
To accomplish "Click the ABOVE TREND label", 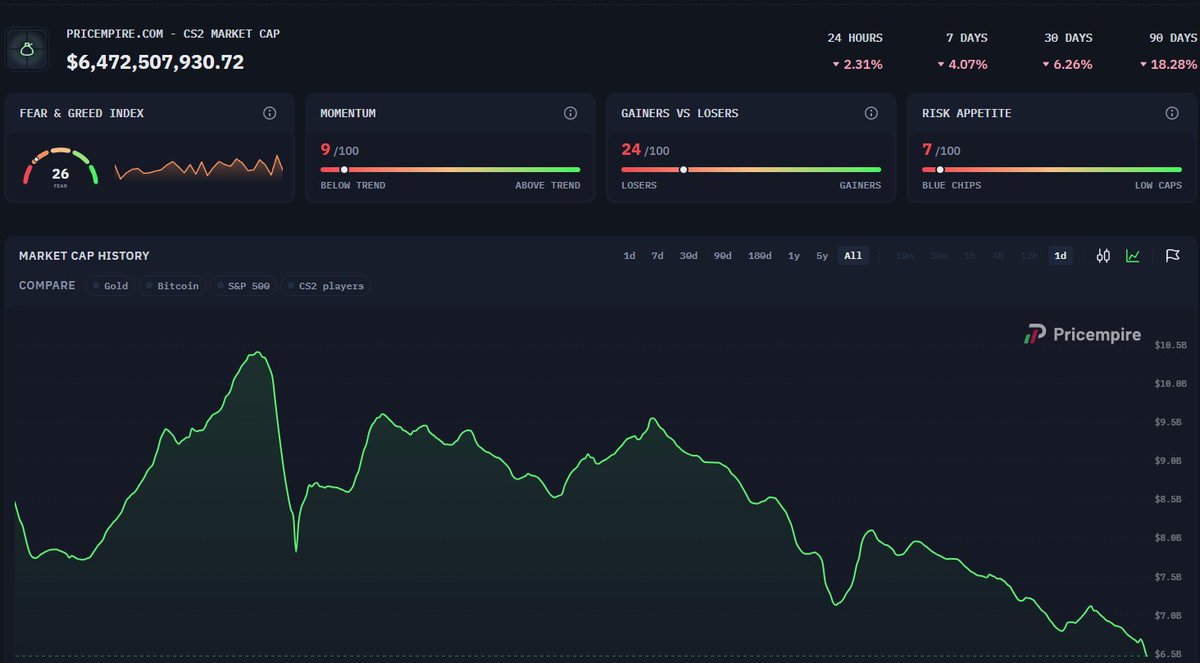I will tap(547, 185).
